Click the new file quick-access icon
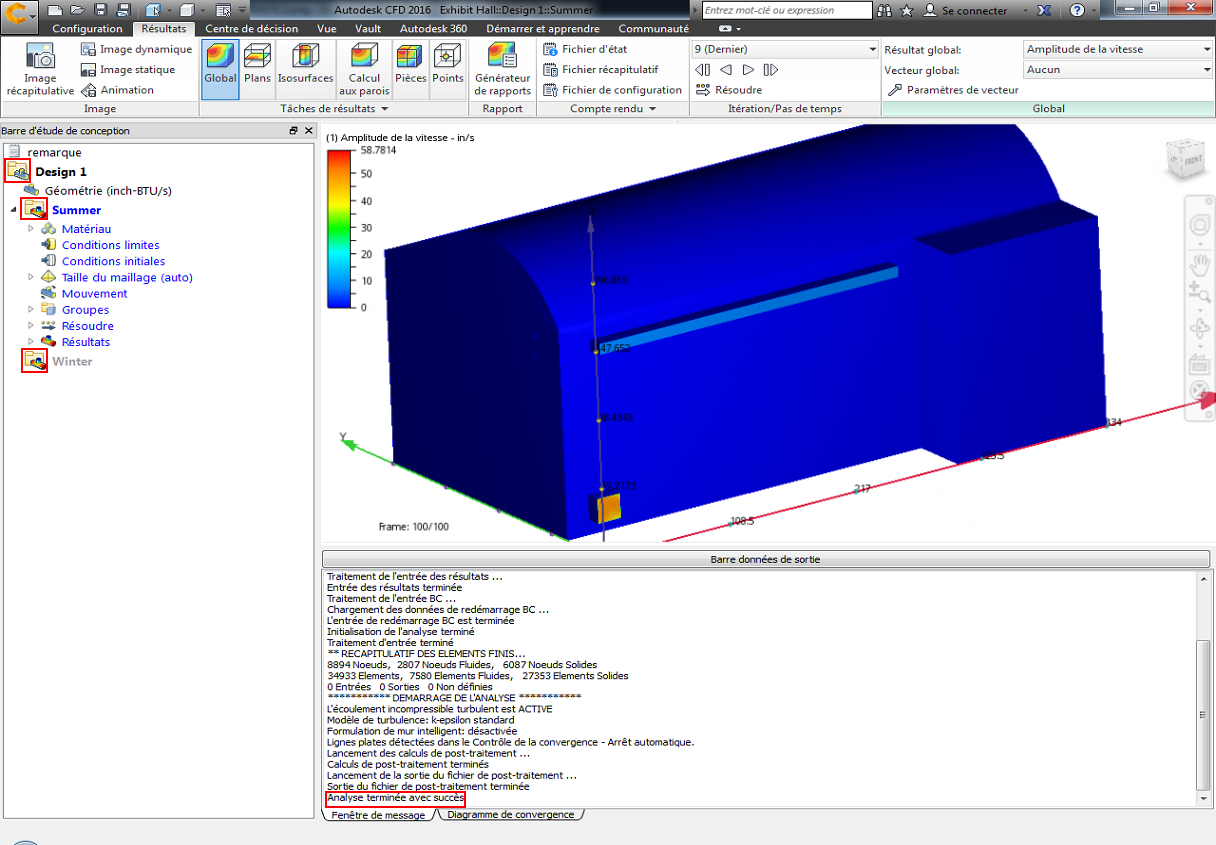 [54, 10]
